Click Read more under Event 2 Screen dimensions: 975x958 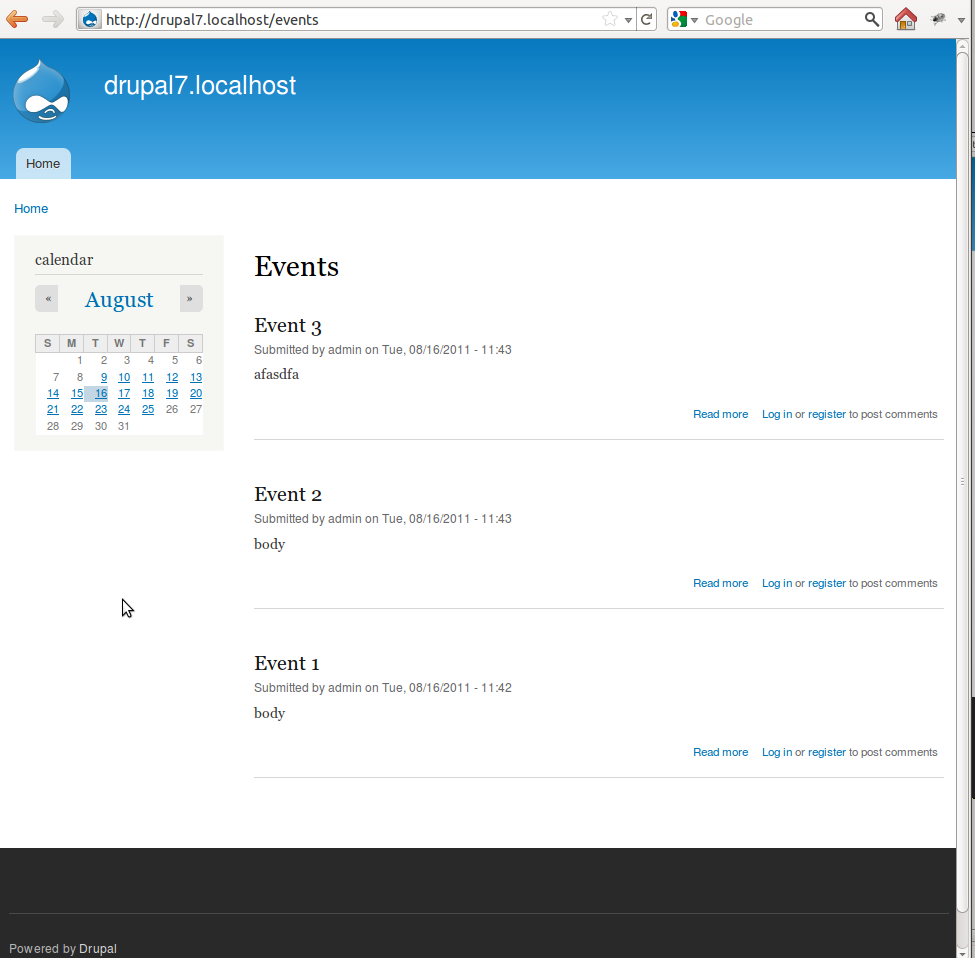coord(721,584)
